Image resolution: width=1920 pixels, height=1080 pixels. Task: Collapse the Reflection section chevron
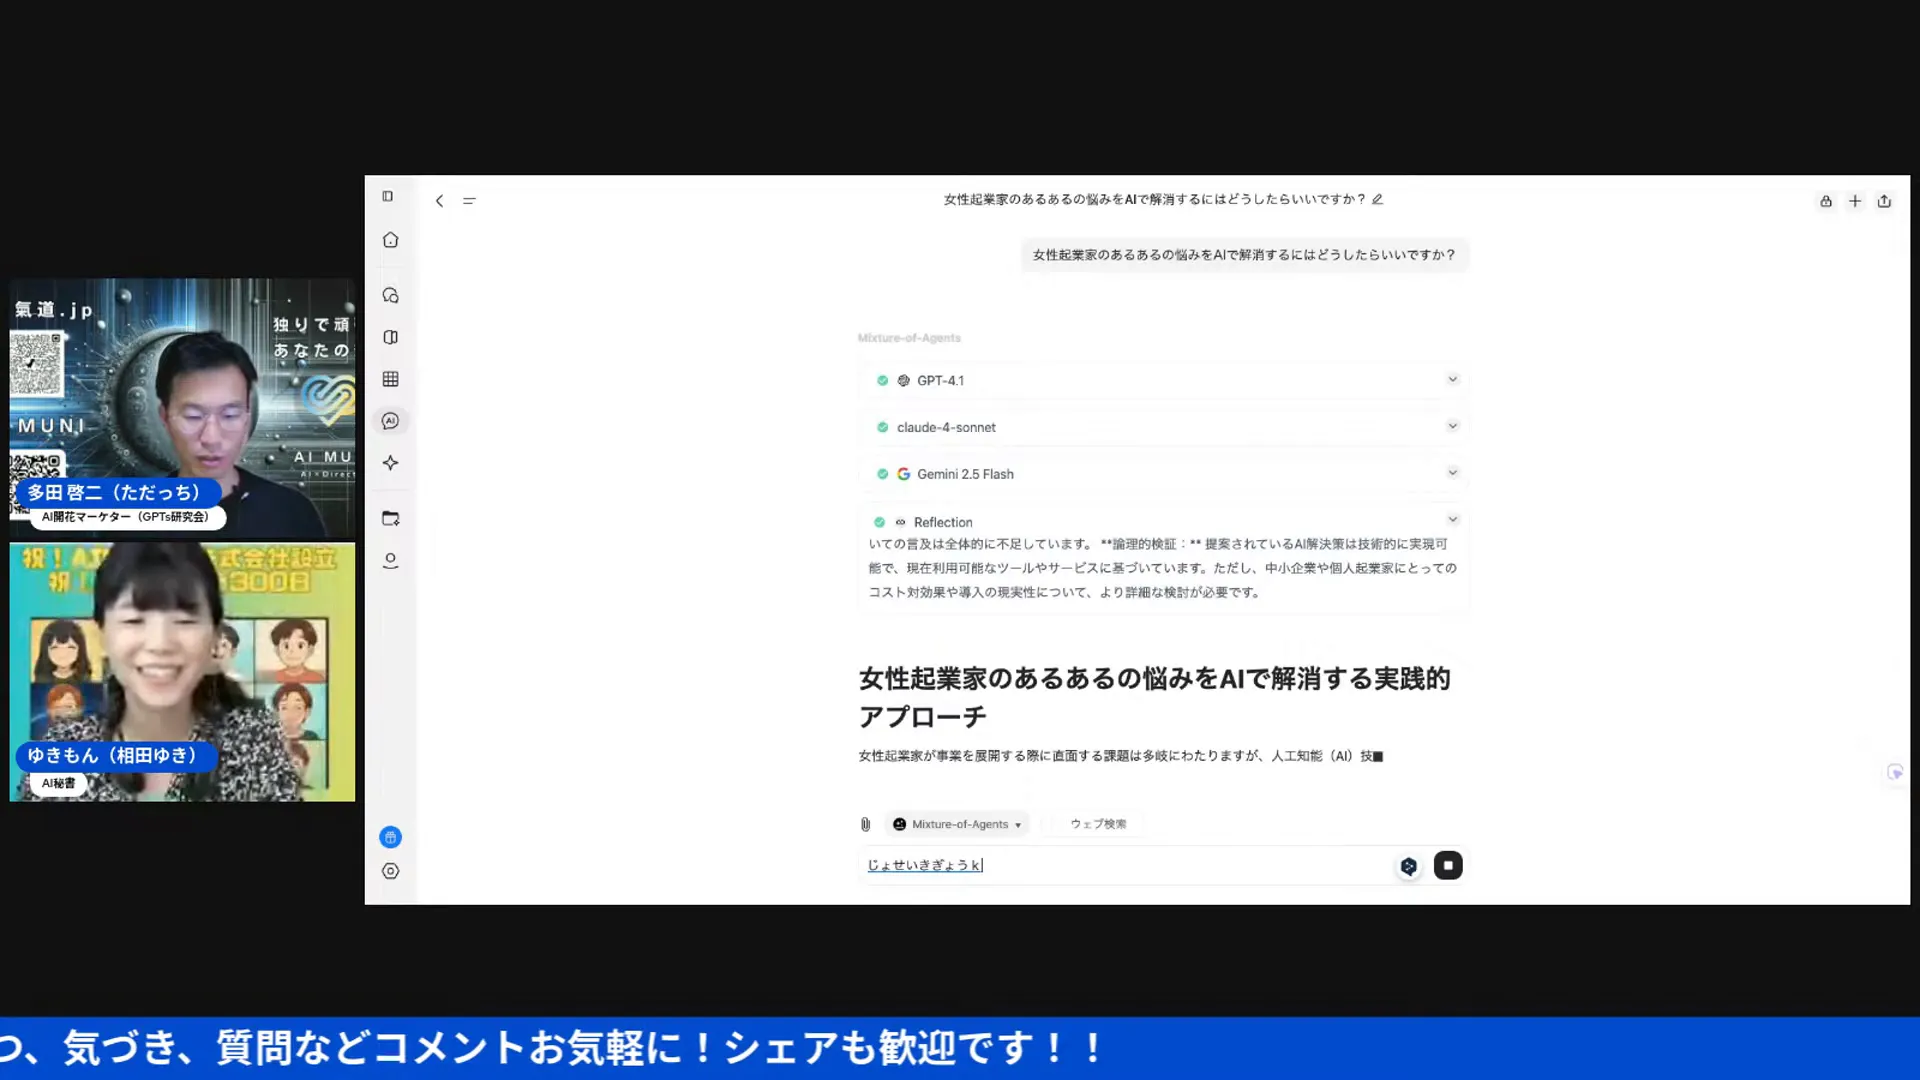(x=1453, y=520)
